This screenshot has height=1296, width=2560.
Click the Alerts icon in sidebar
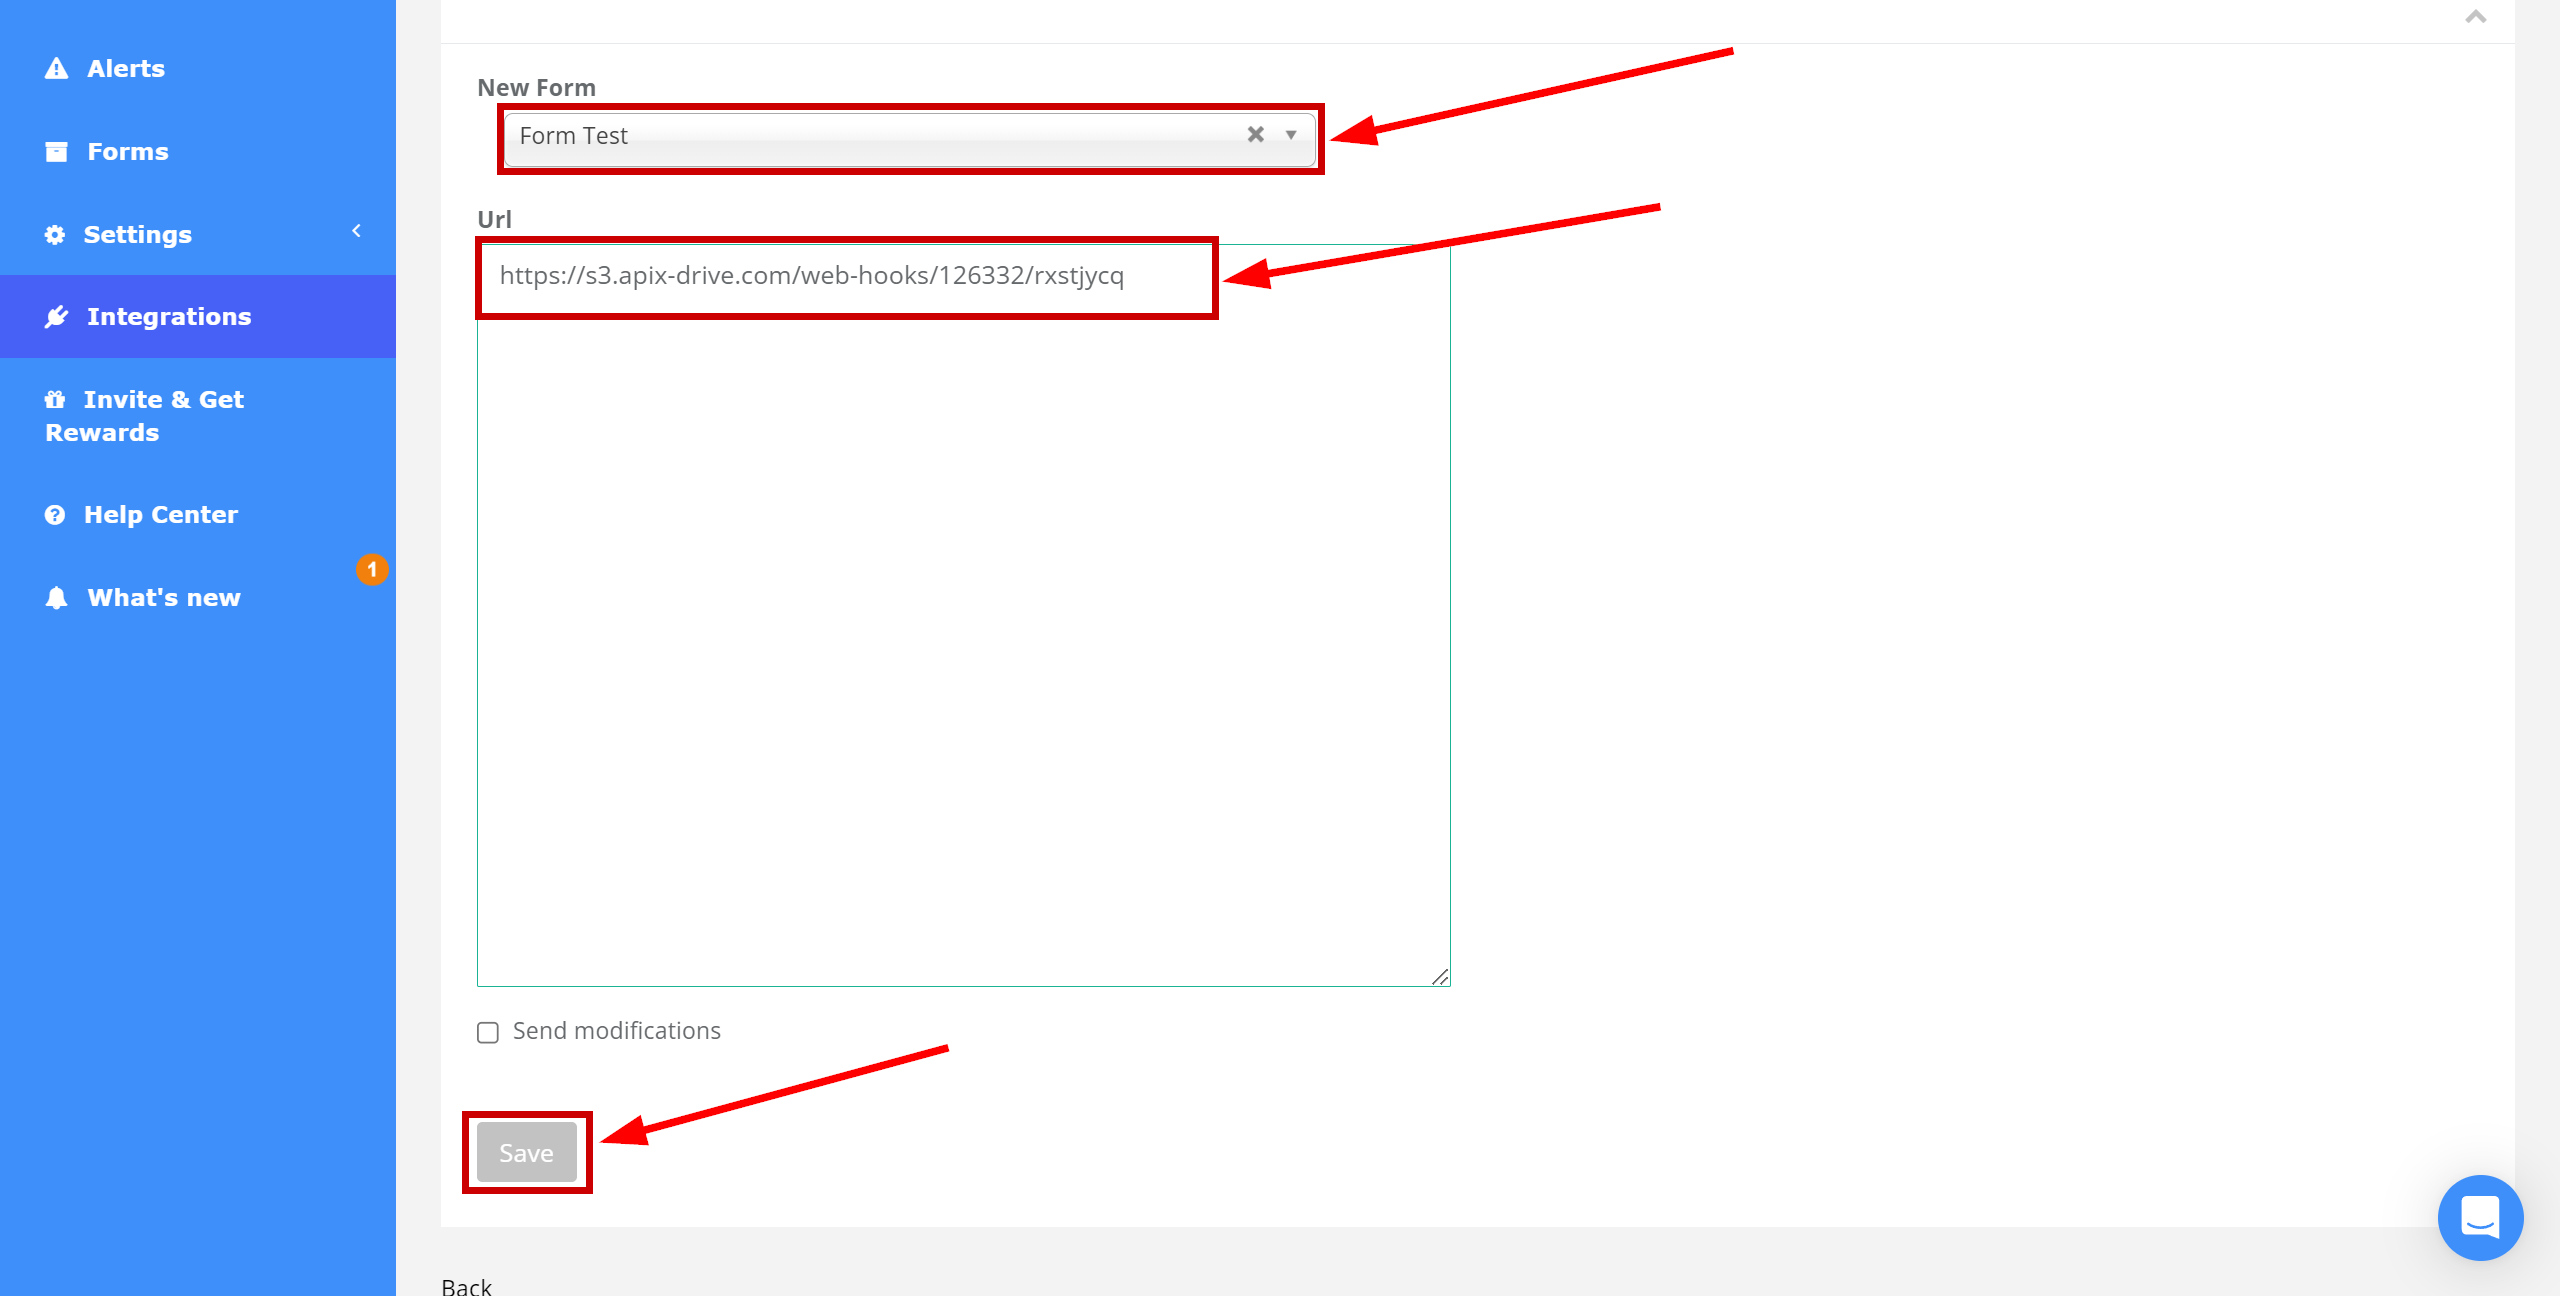coord(56,68)
